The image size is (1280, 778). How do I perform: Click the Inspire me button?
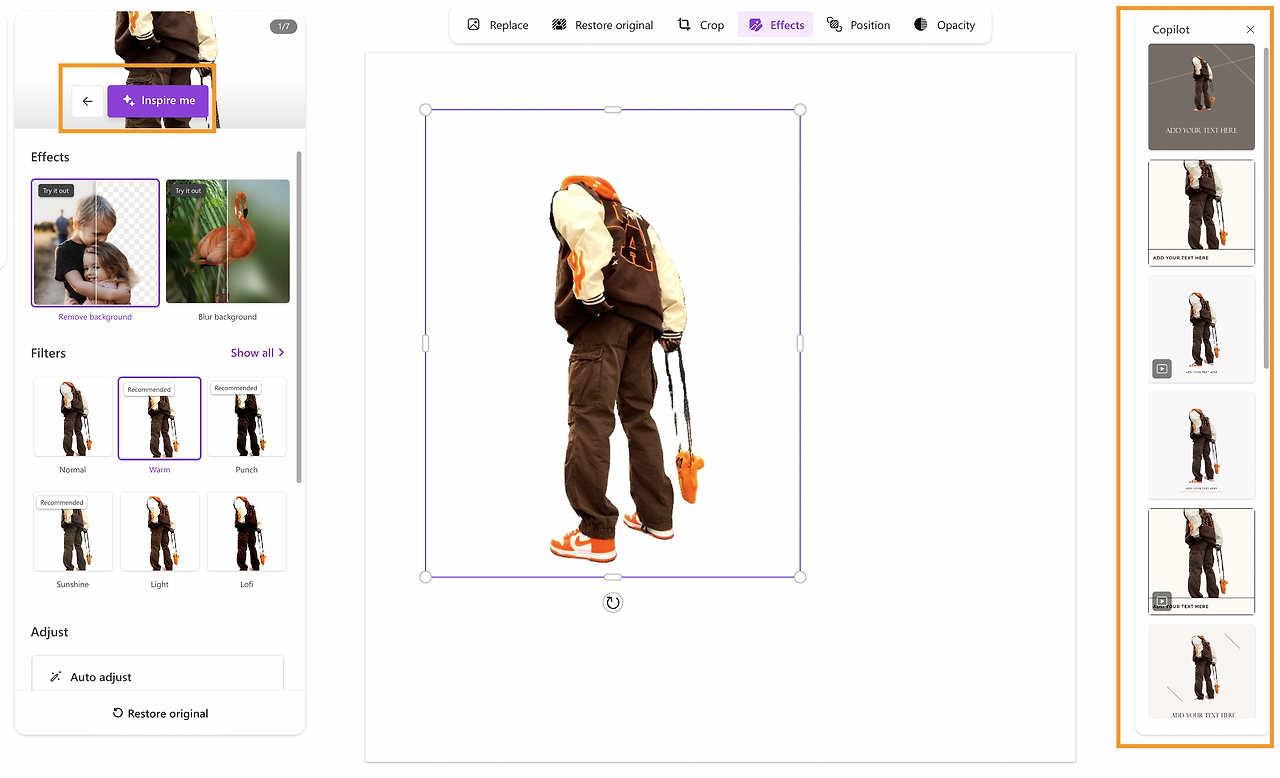[x=159, y=101]
